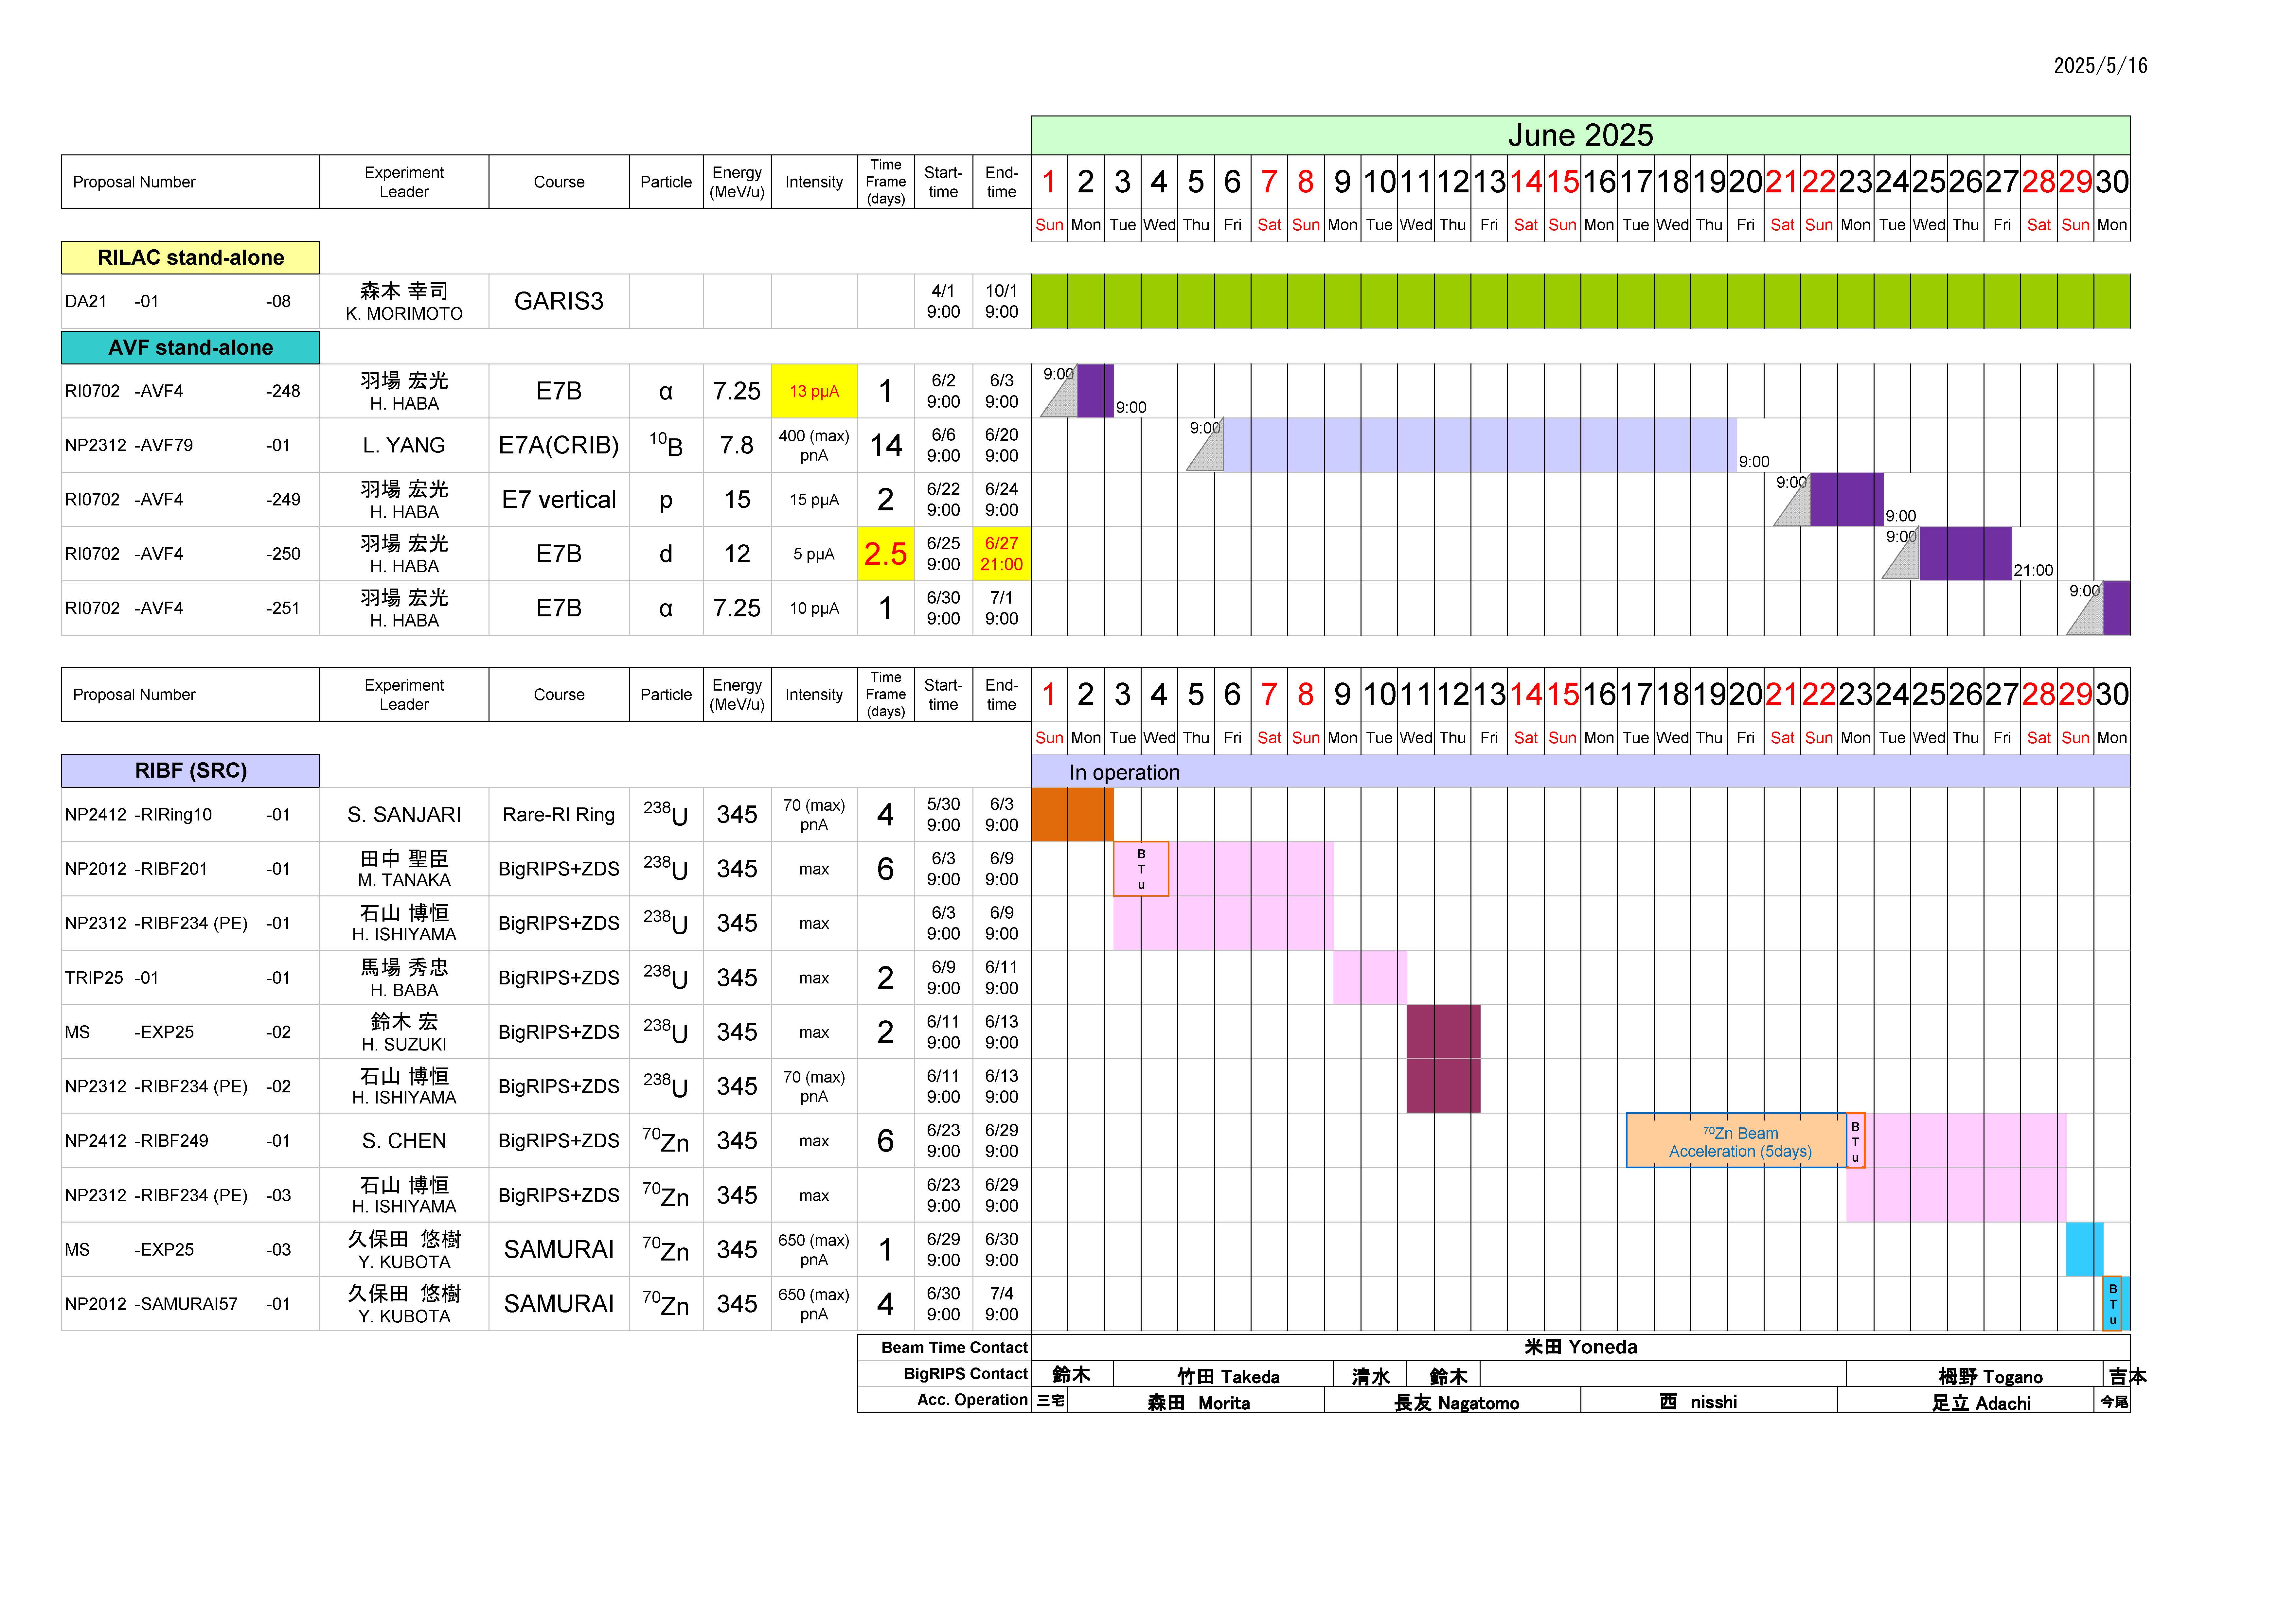Click the M. TANAKA leader cell
The image size is (2296, 1623).
(404, 869)
